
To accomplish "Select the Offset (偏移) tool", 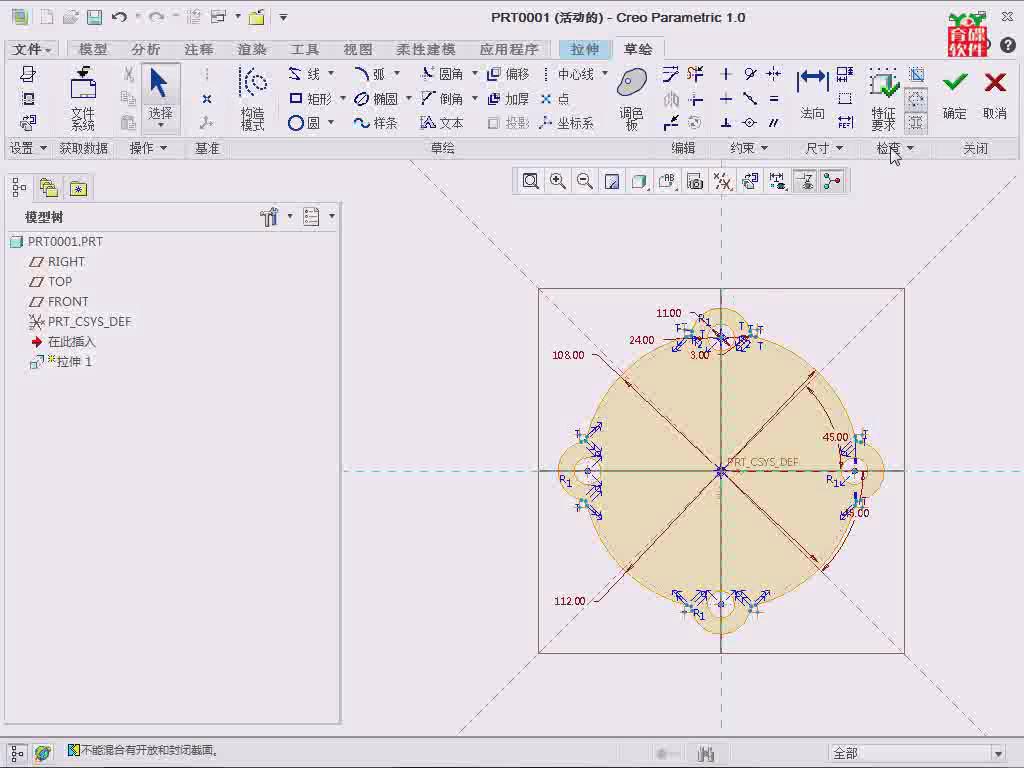I will (x=508, y=74).
